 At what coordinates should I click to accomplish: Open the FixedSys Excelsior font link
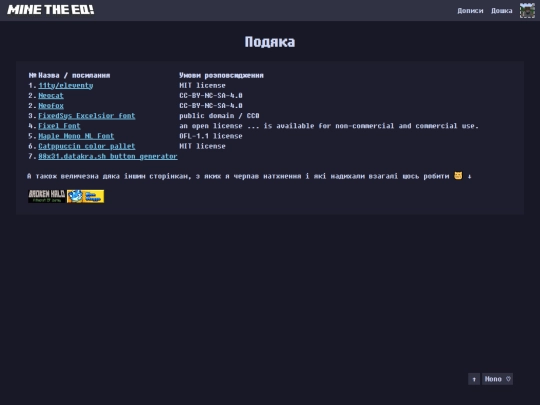tap(87, 116)
